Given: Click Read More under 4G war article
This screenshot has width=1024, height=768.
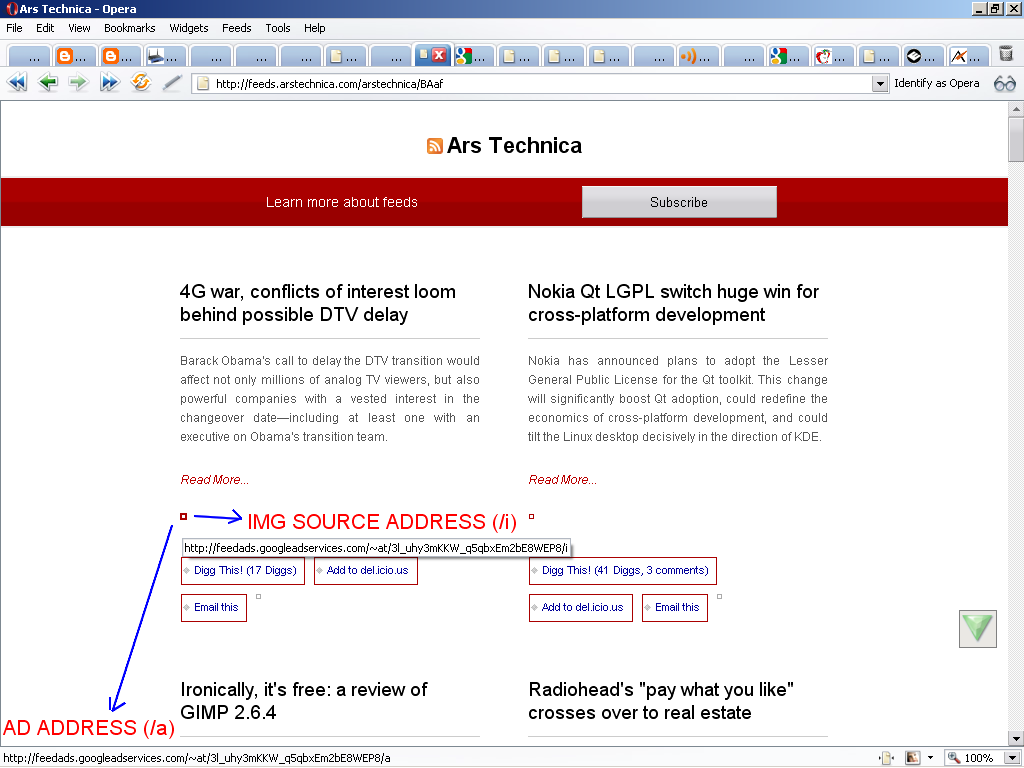Looking at the screenshot, I should (214, 480).
